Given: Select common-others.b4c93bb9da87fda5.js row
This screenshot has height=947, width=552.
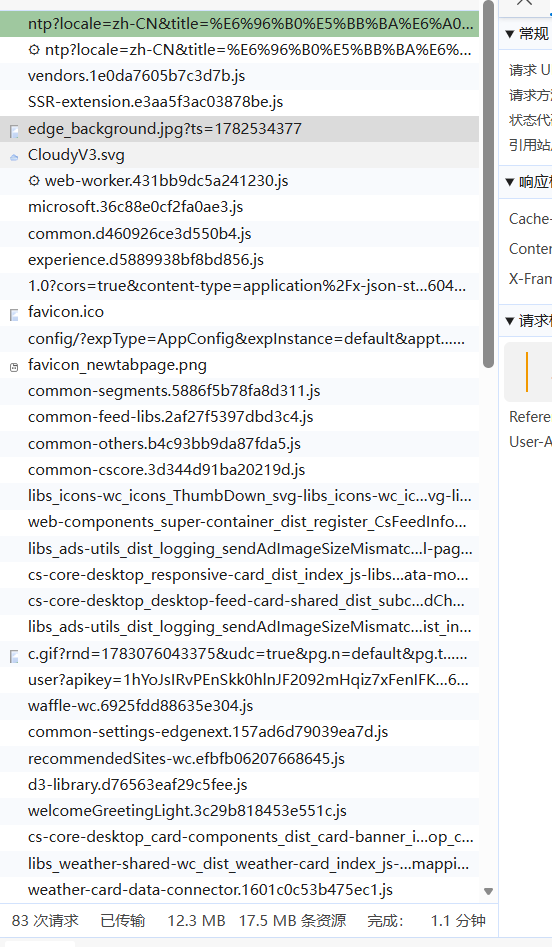Looking at the screenshot, I should pos(239,444).
